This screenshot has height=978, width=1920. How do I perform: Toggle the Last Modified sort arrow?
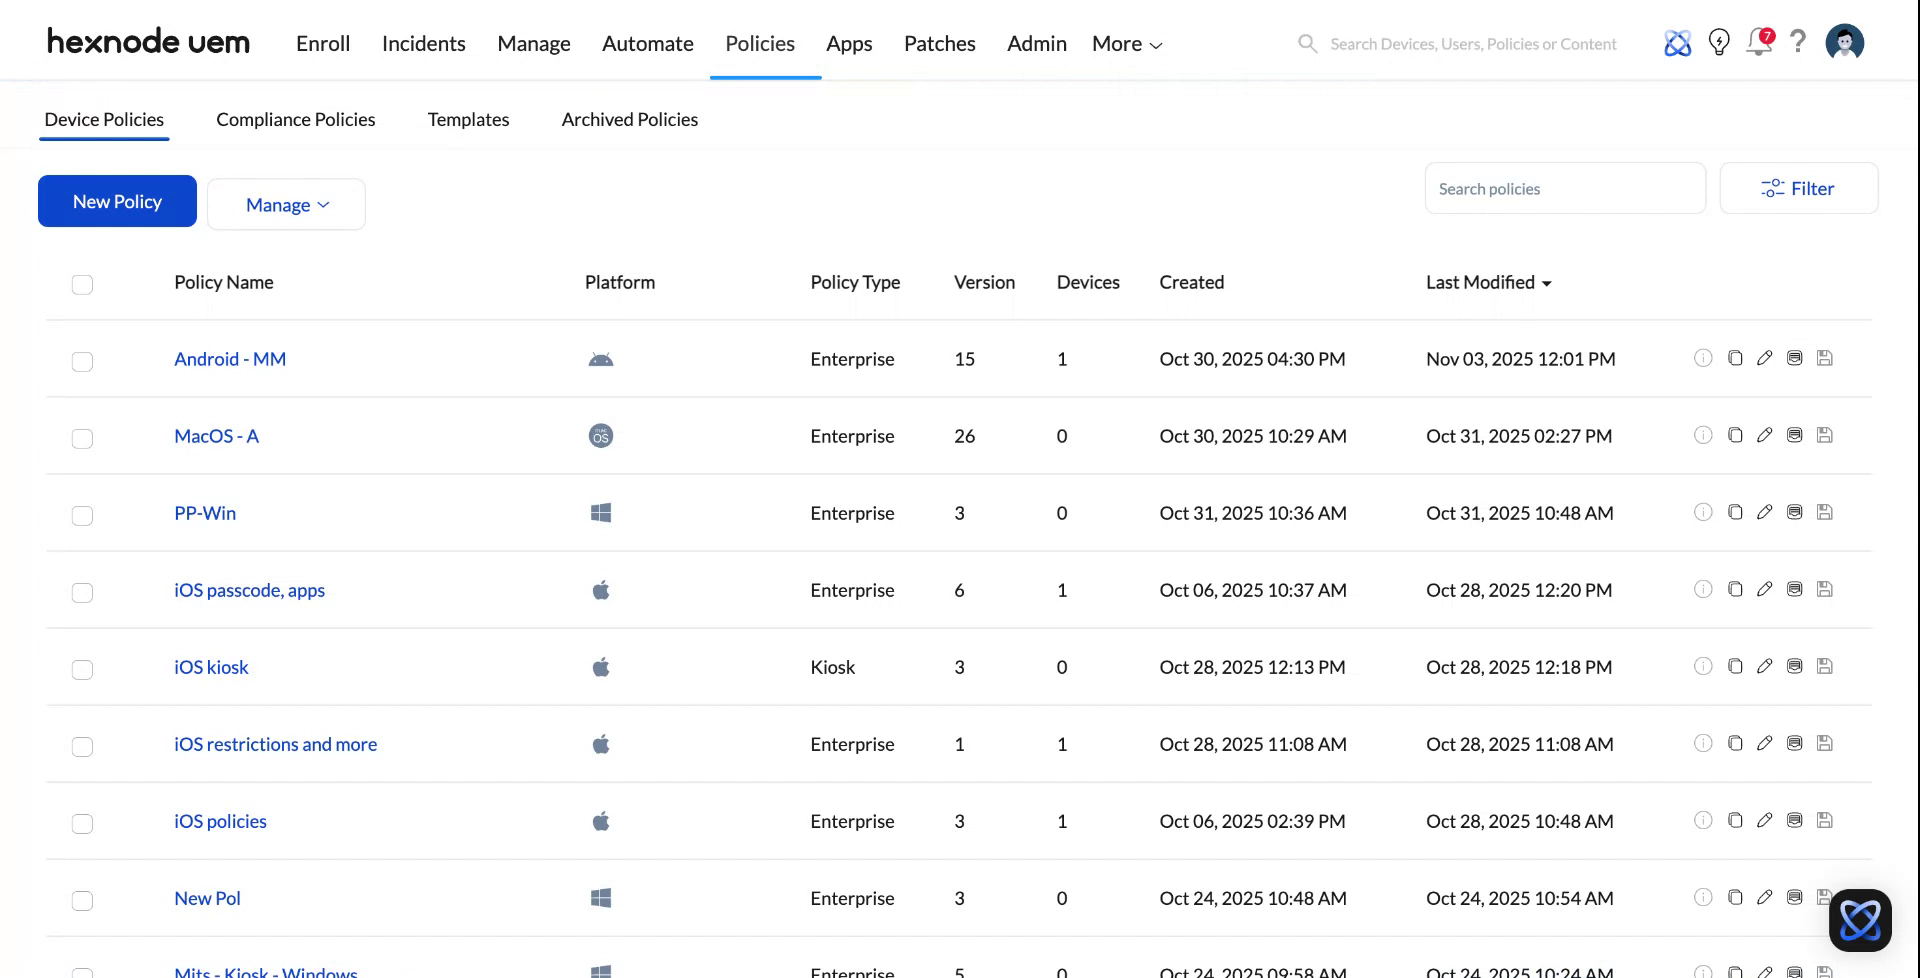[1547, 283]
